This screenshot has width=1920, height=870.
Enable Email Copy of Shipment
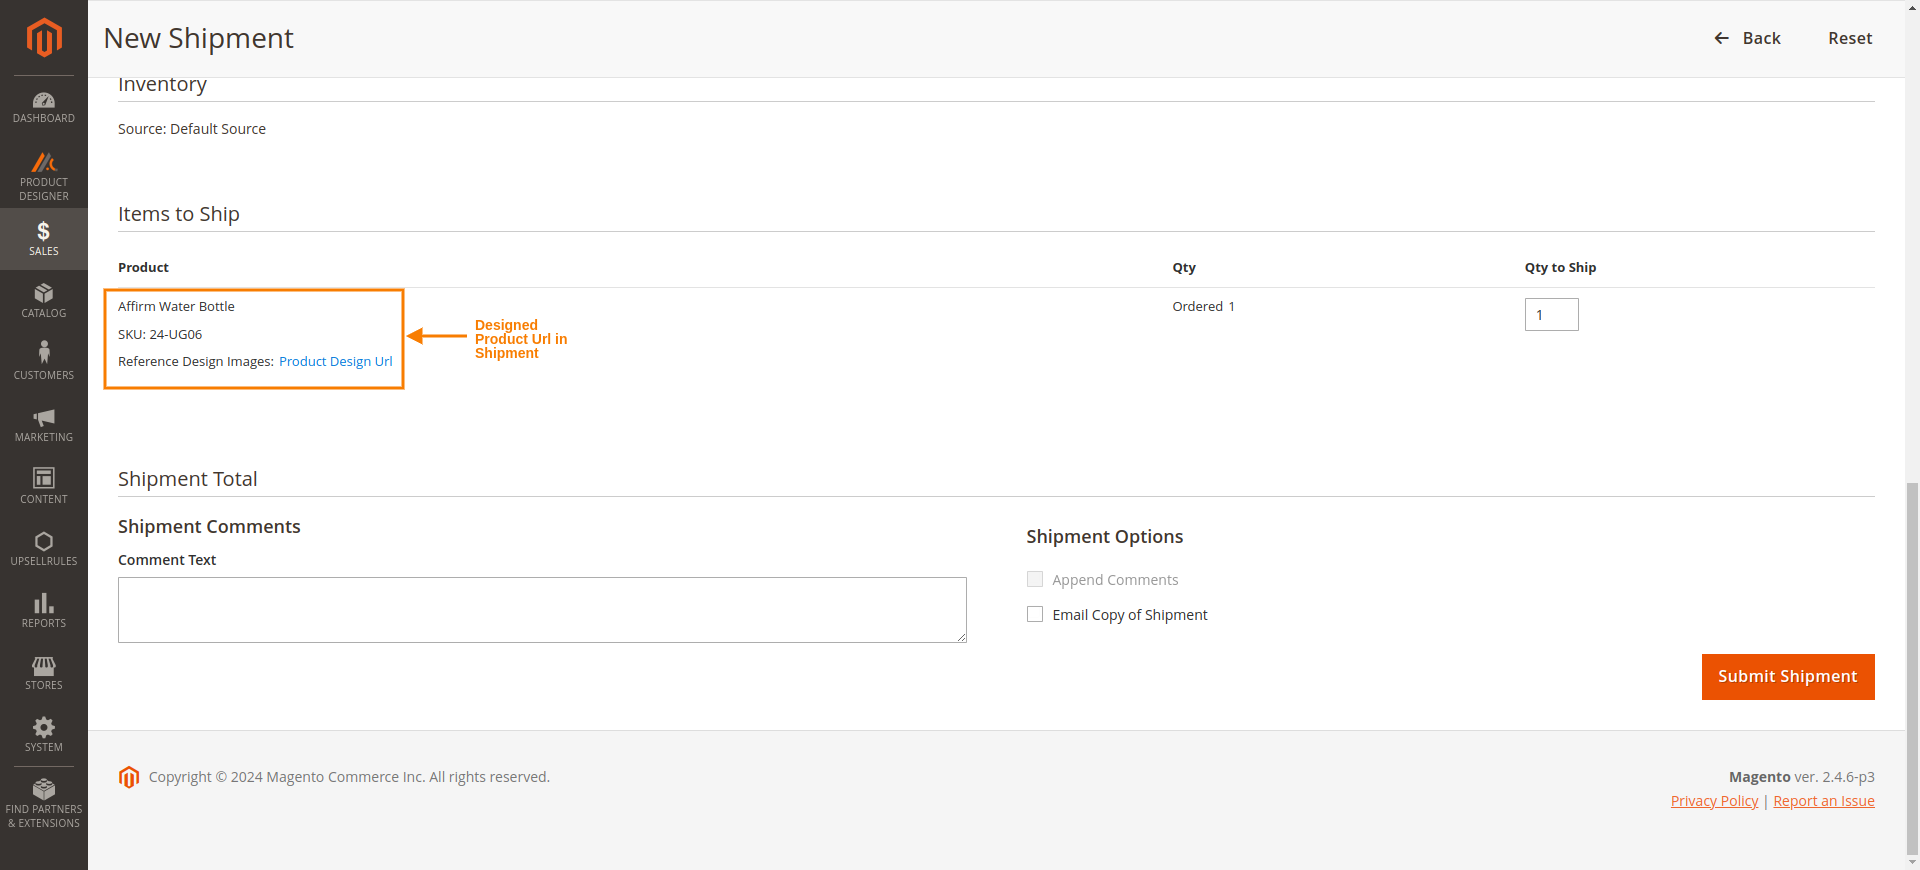point(1035,614)
